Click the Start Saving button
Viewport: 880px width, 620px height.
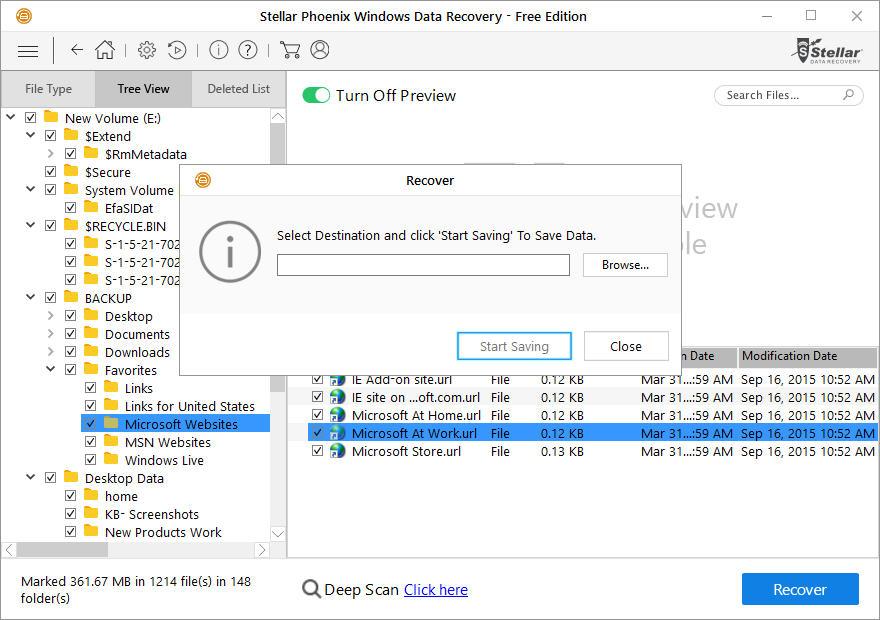tap(514, 346)
